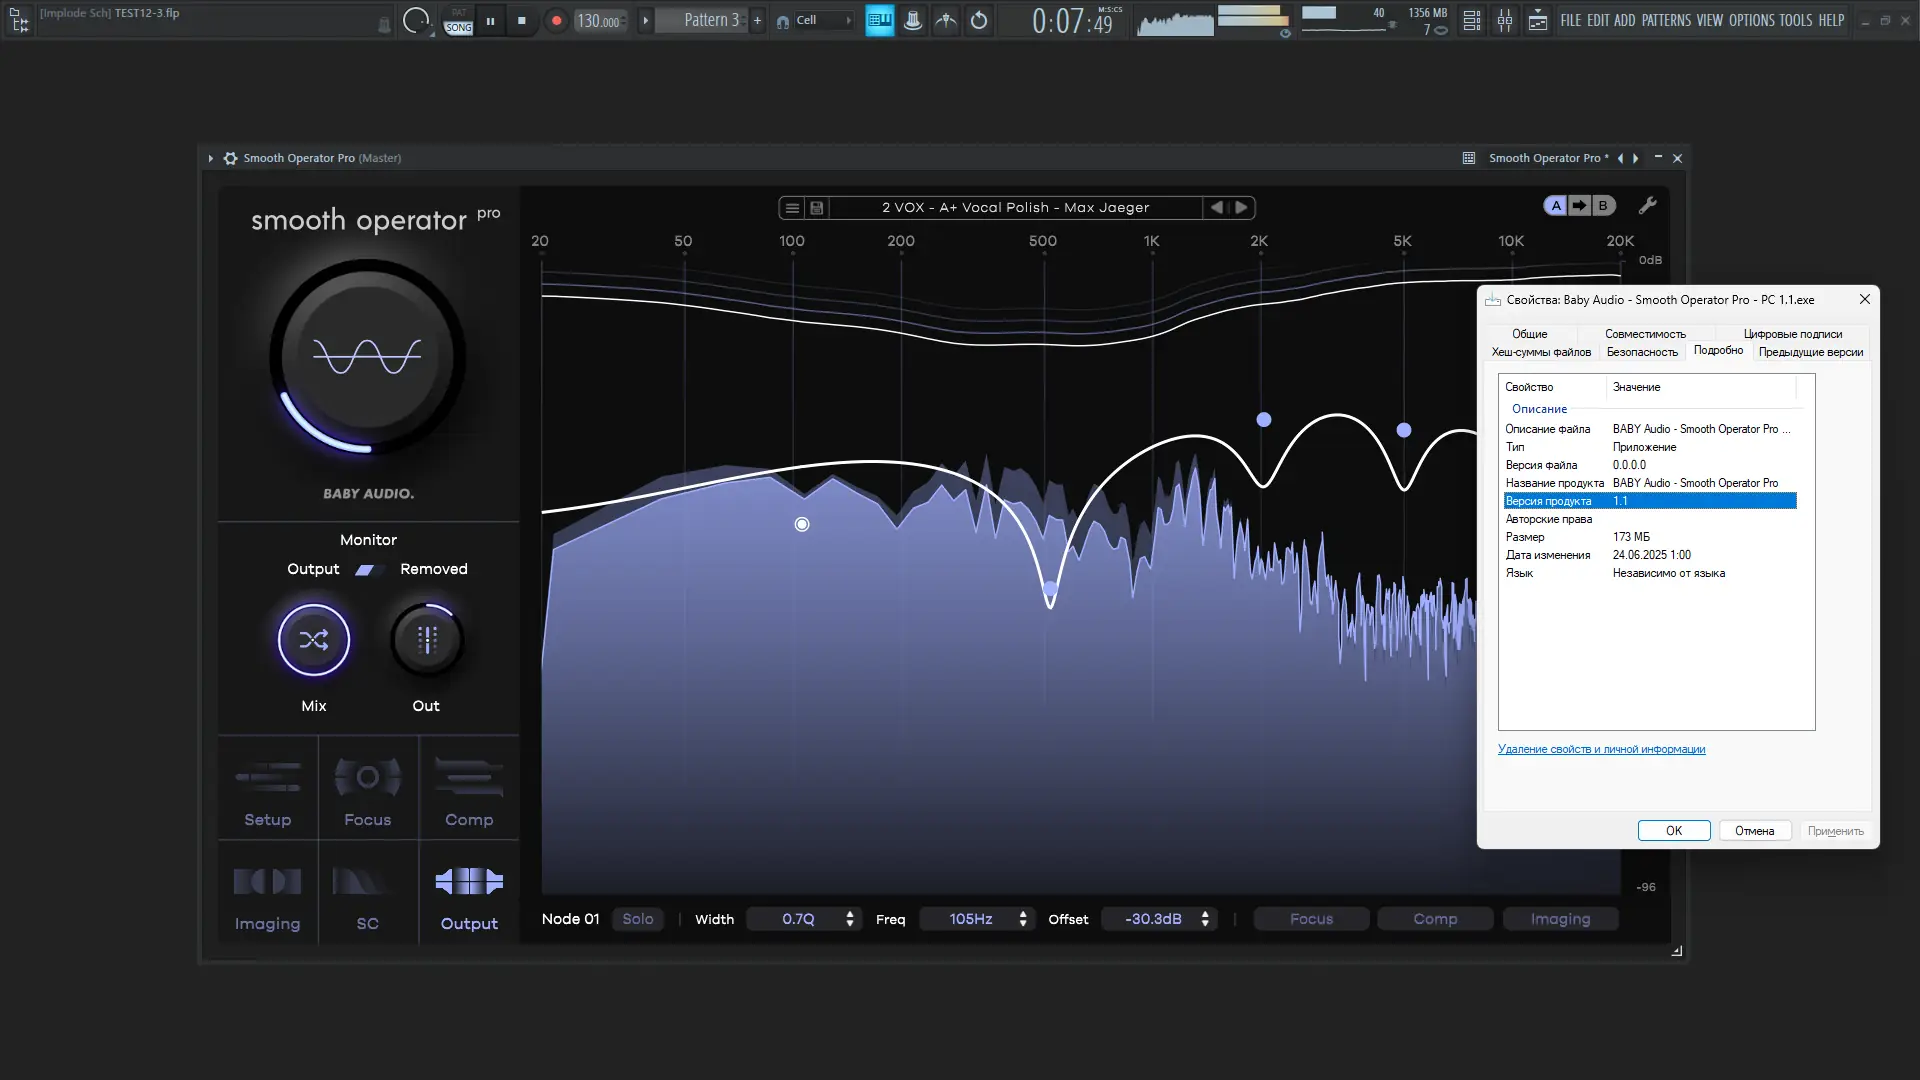Click the ОК button in properties dialog
This screenshot has height=1080, width=1920.
pyautogui.click(x=1673, y=831)
